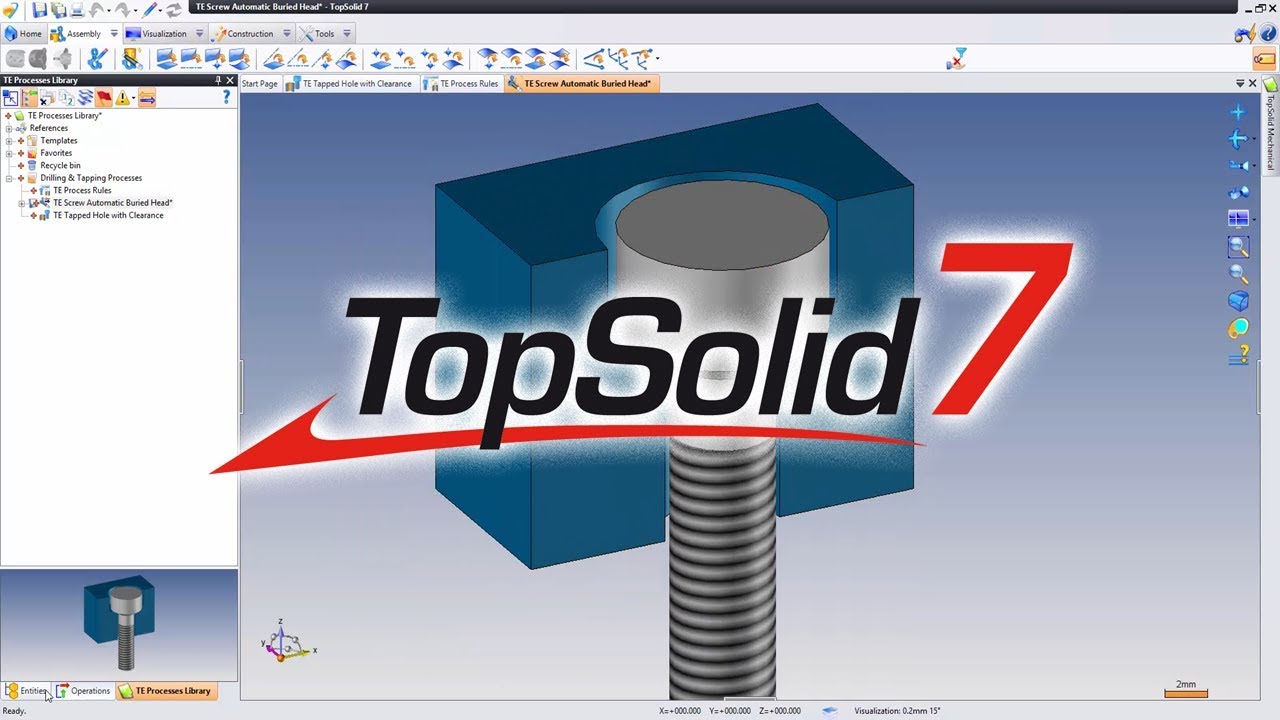Click the select-arrow square icon in library toolbar

[x=10, y=98]
